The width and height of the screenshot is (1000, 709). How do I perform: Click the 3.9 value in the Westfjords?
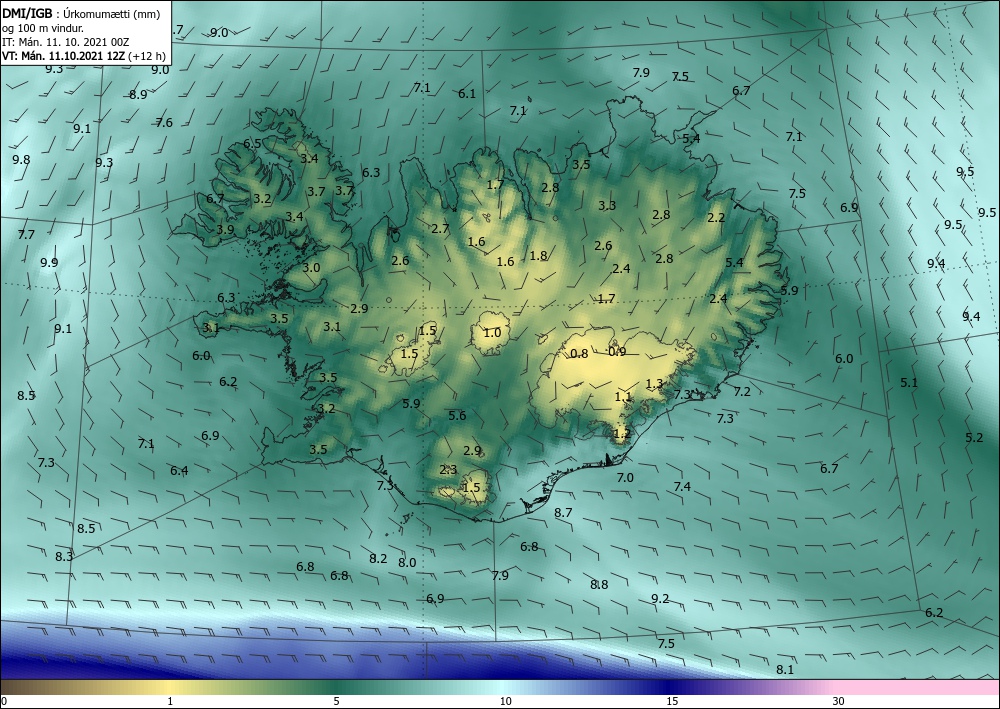[x=225, y=230]
